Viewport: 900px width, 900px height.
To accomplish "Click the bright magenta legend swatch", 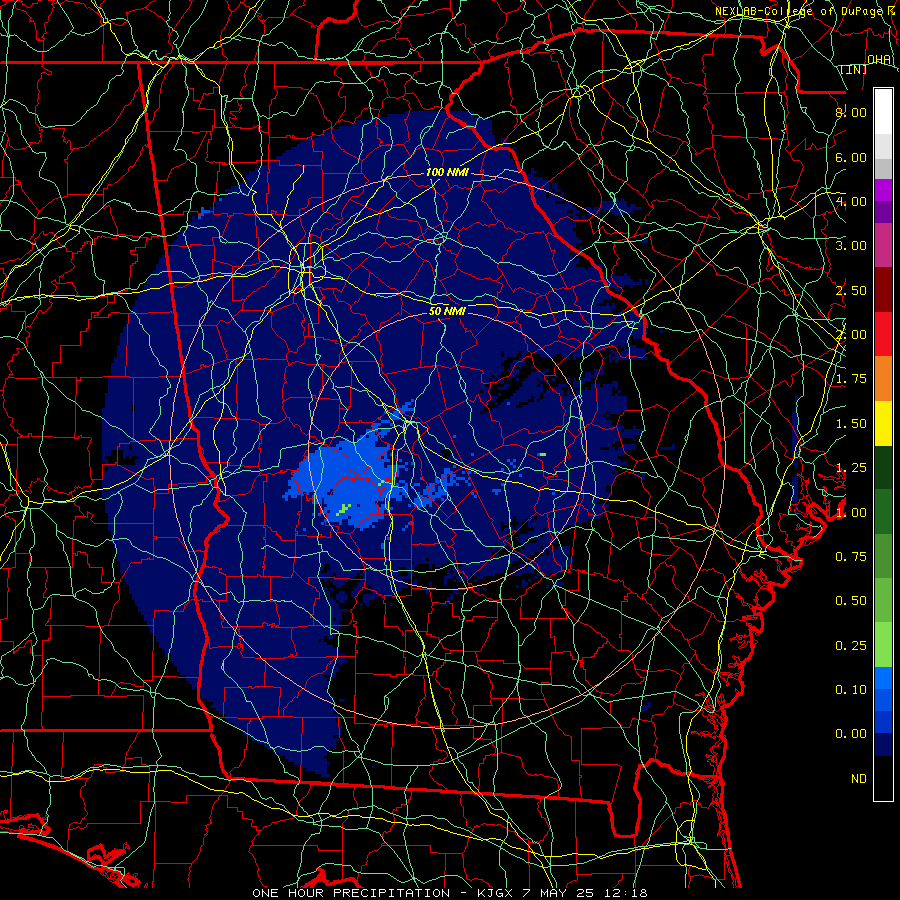I will point(883,190).
